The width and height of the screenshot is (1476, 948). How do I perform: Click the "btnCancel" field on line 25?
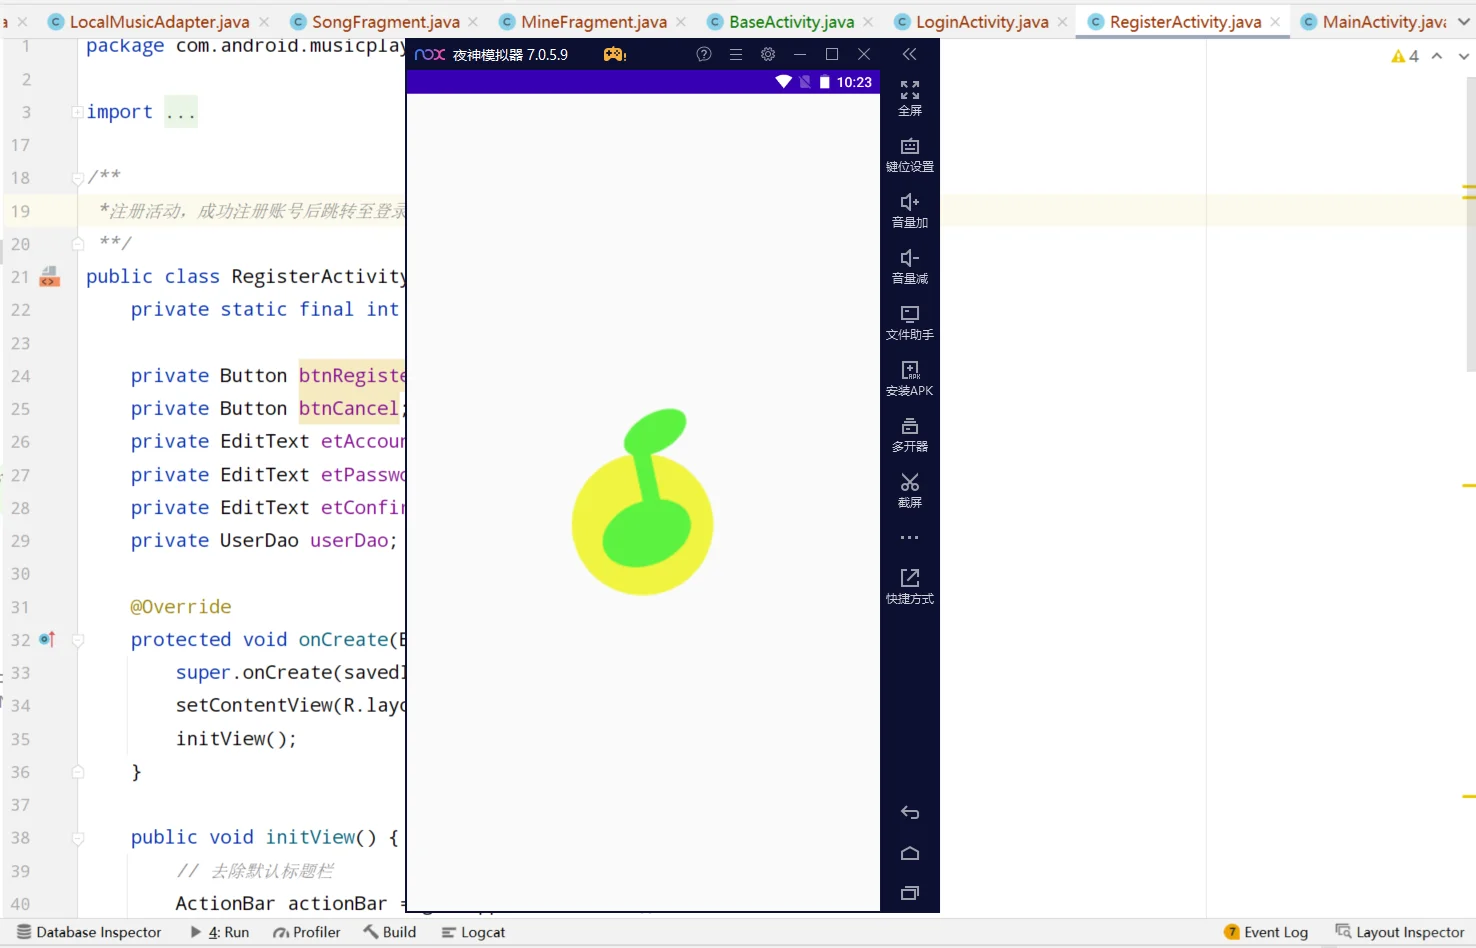[x=348, y=409]
